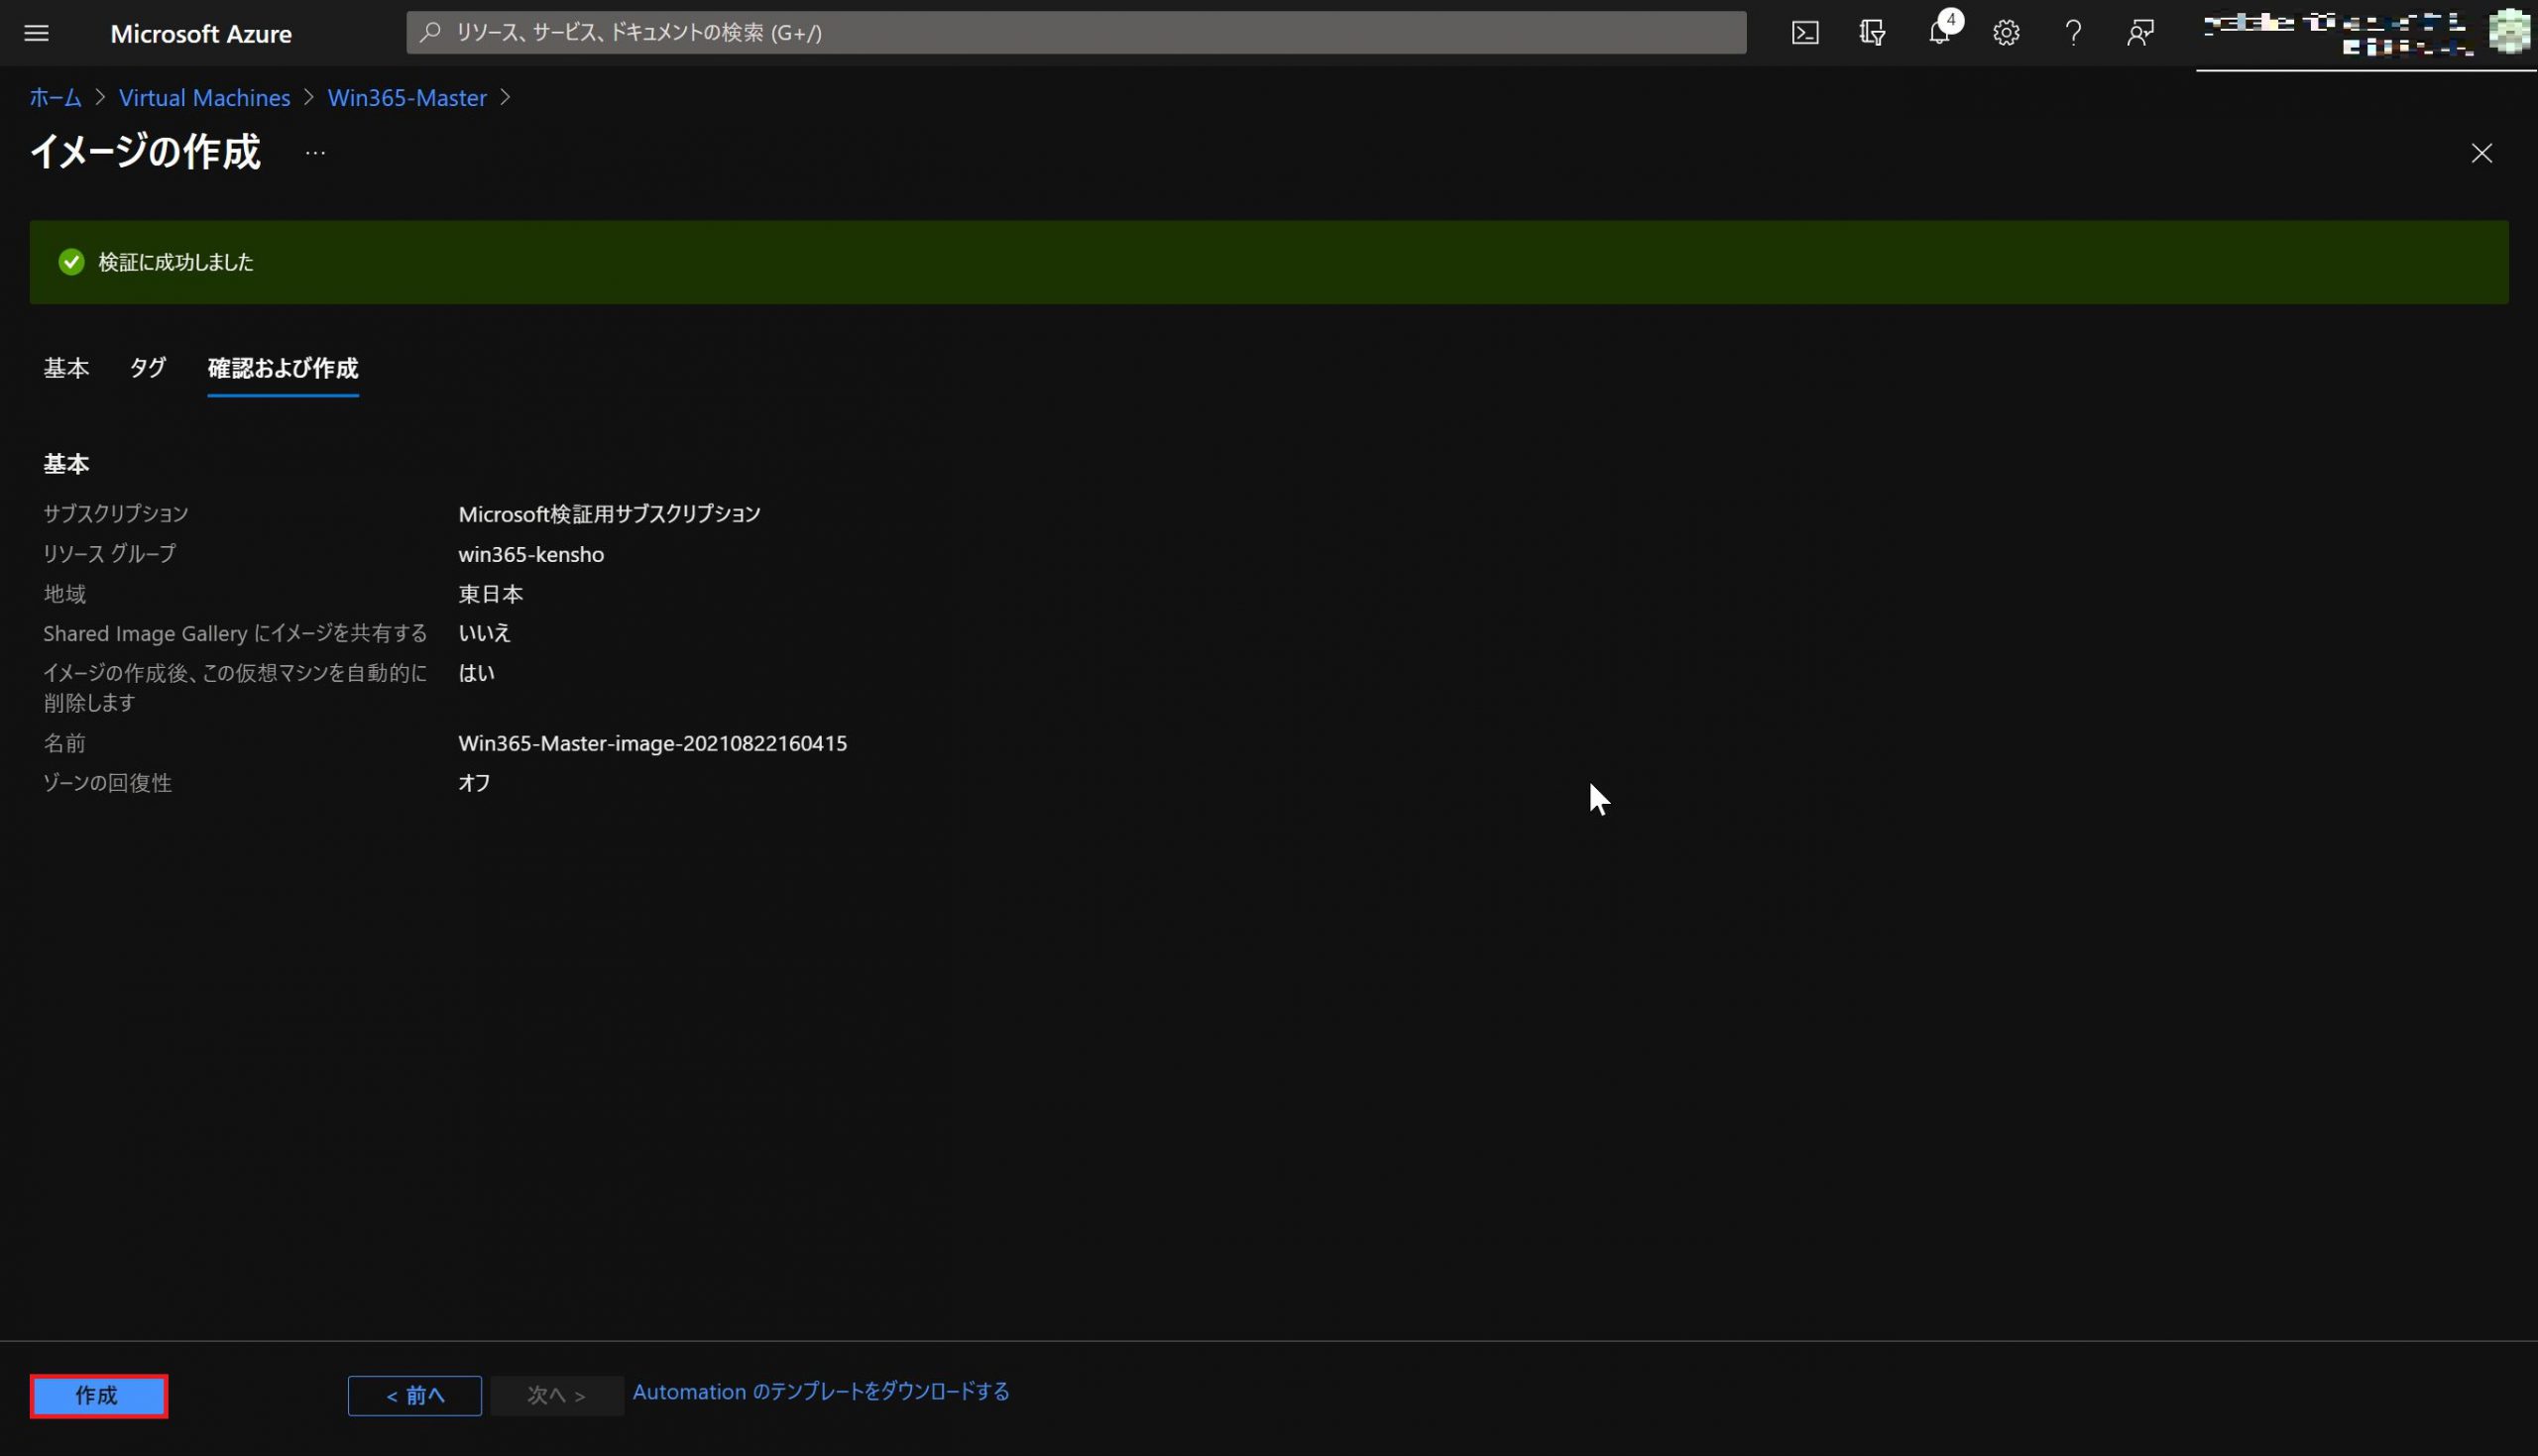Image resolution: width=2538 pixels, height=1456 pixels.
Task: Click the search magnifier icon
Action: [431, 33]
